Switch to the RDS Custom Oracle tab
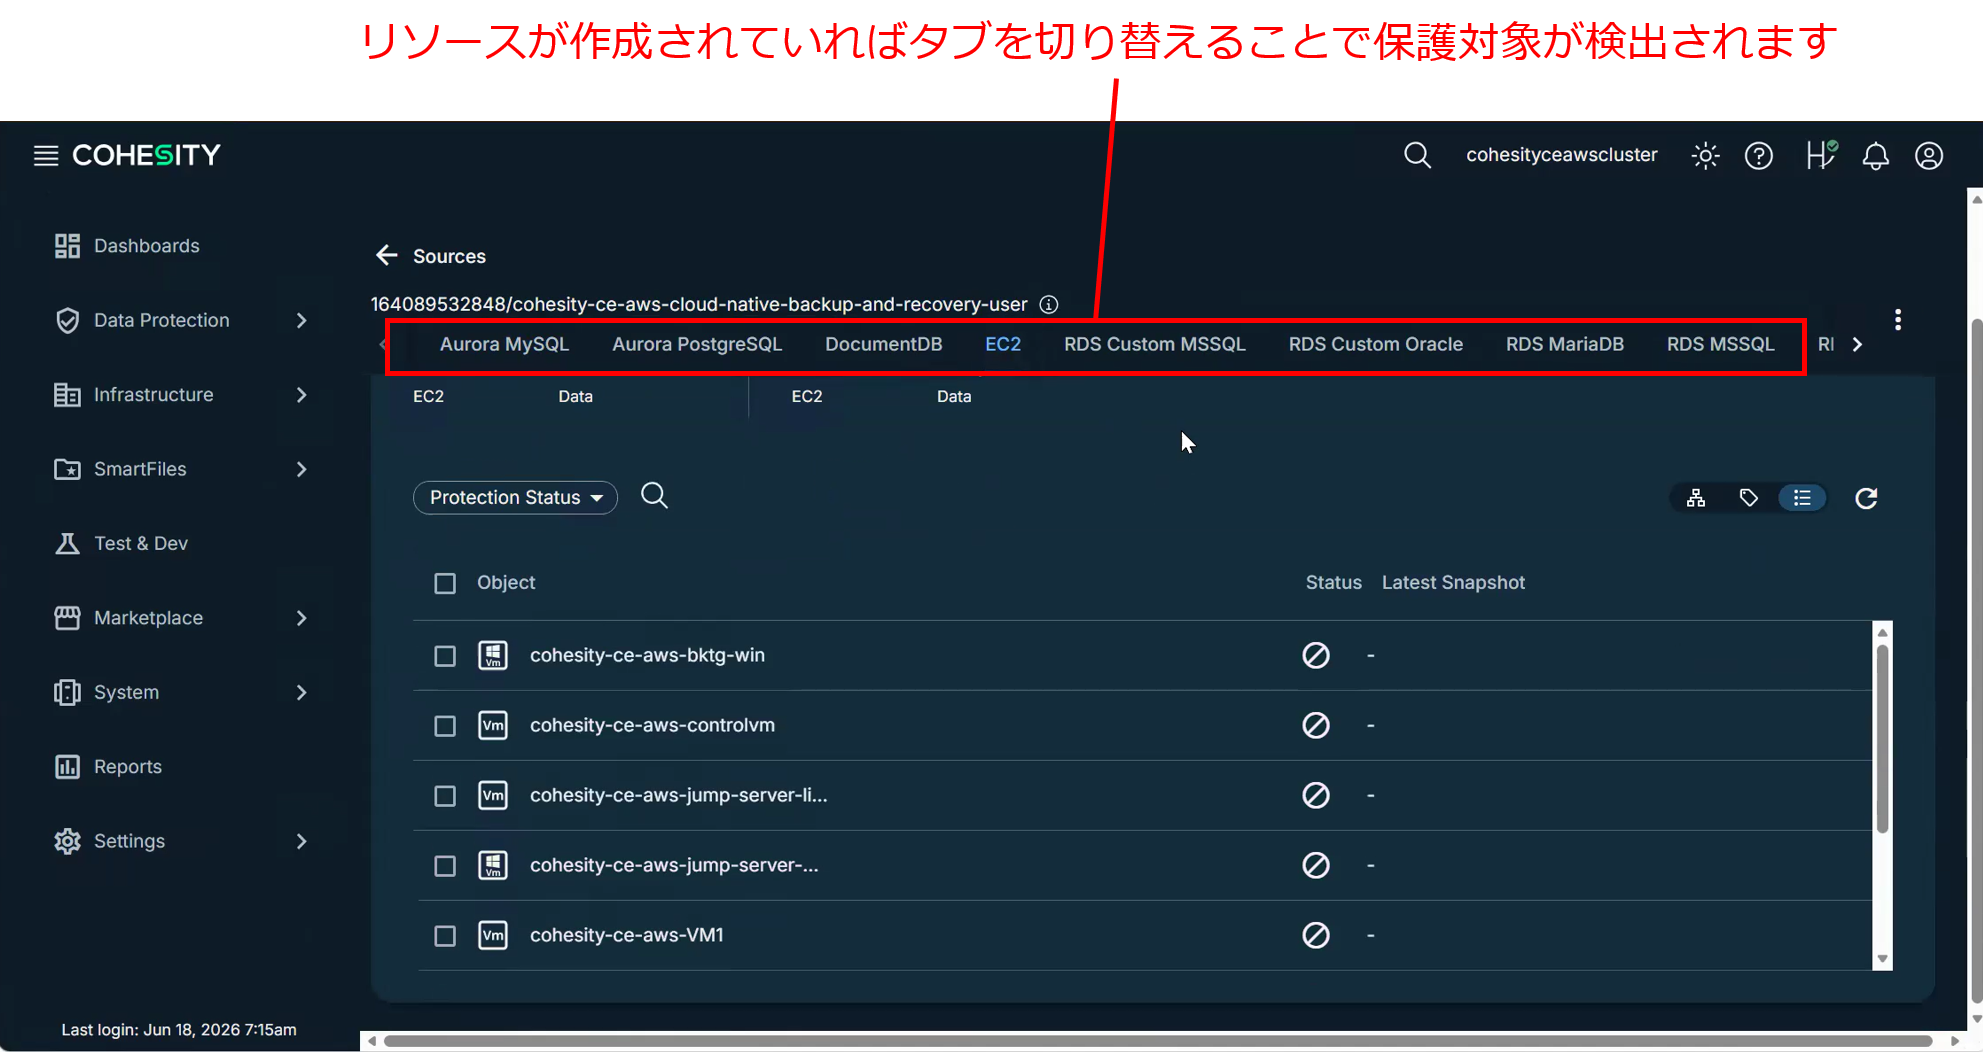This screenshot has height=1053, width=1983. click(1375, 344)
